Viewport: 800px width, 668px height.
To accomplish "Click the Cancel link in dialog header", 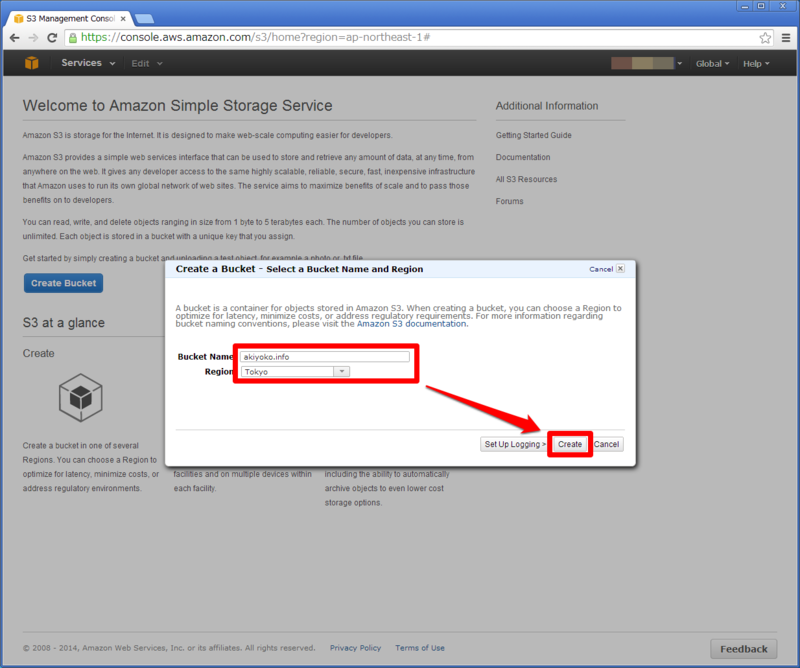I will [601, 269].
